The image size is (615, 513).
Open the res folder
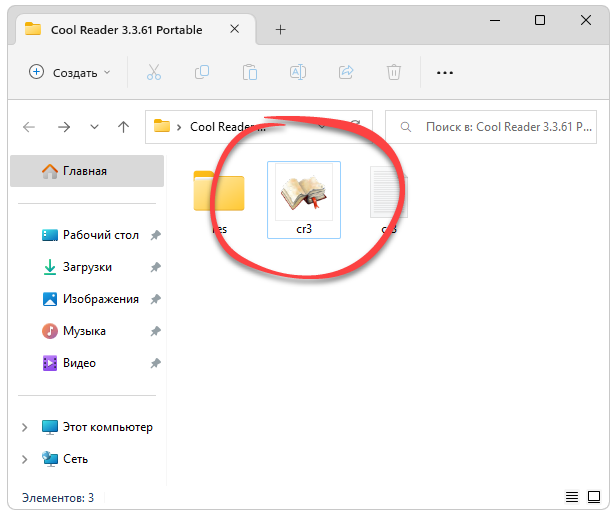(x=219, y=195)
